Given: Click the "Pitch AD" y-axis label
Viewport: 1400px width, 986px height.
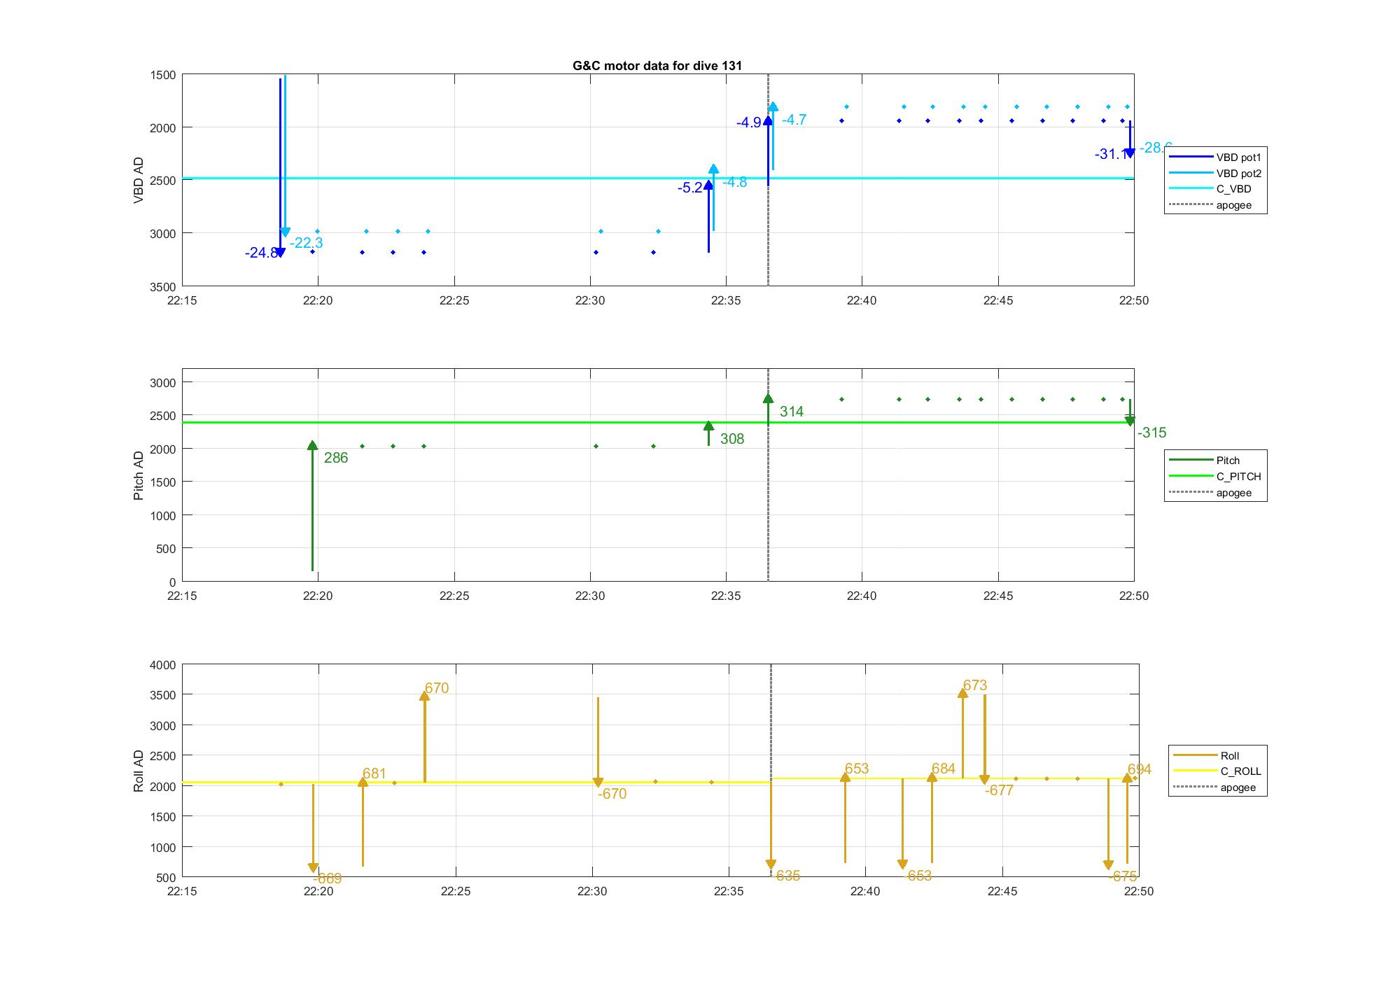Looking at the screenshot, I should [139, 475].
